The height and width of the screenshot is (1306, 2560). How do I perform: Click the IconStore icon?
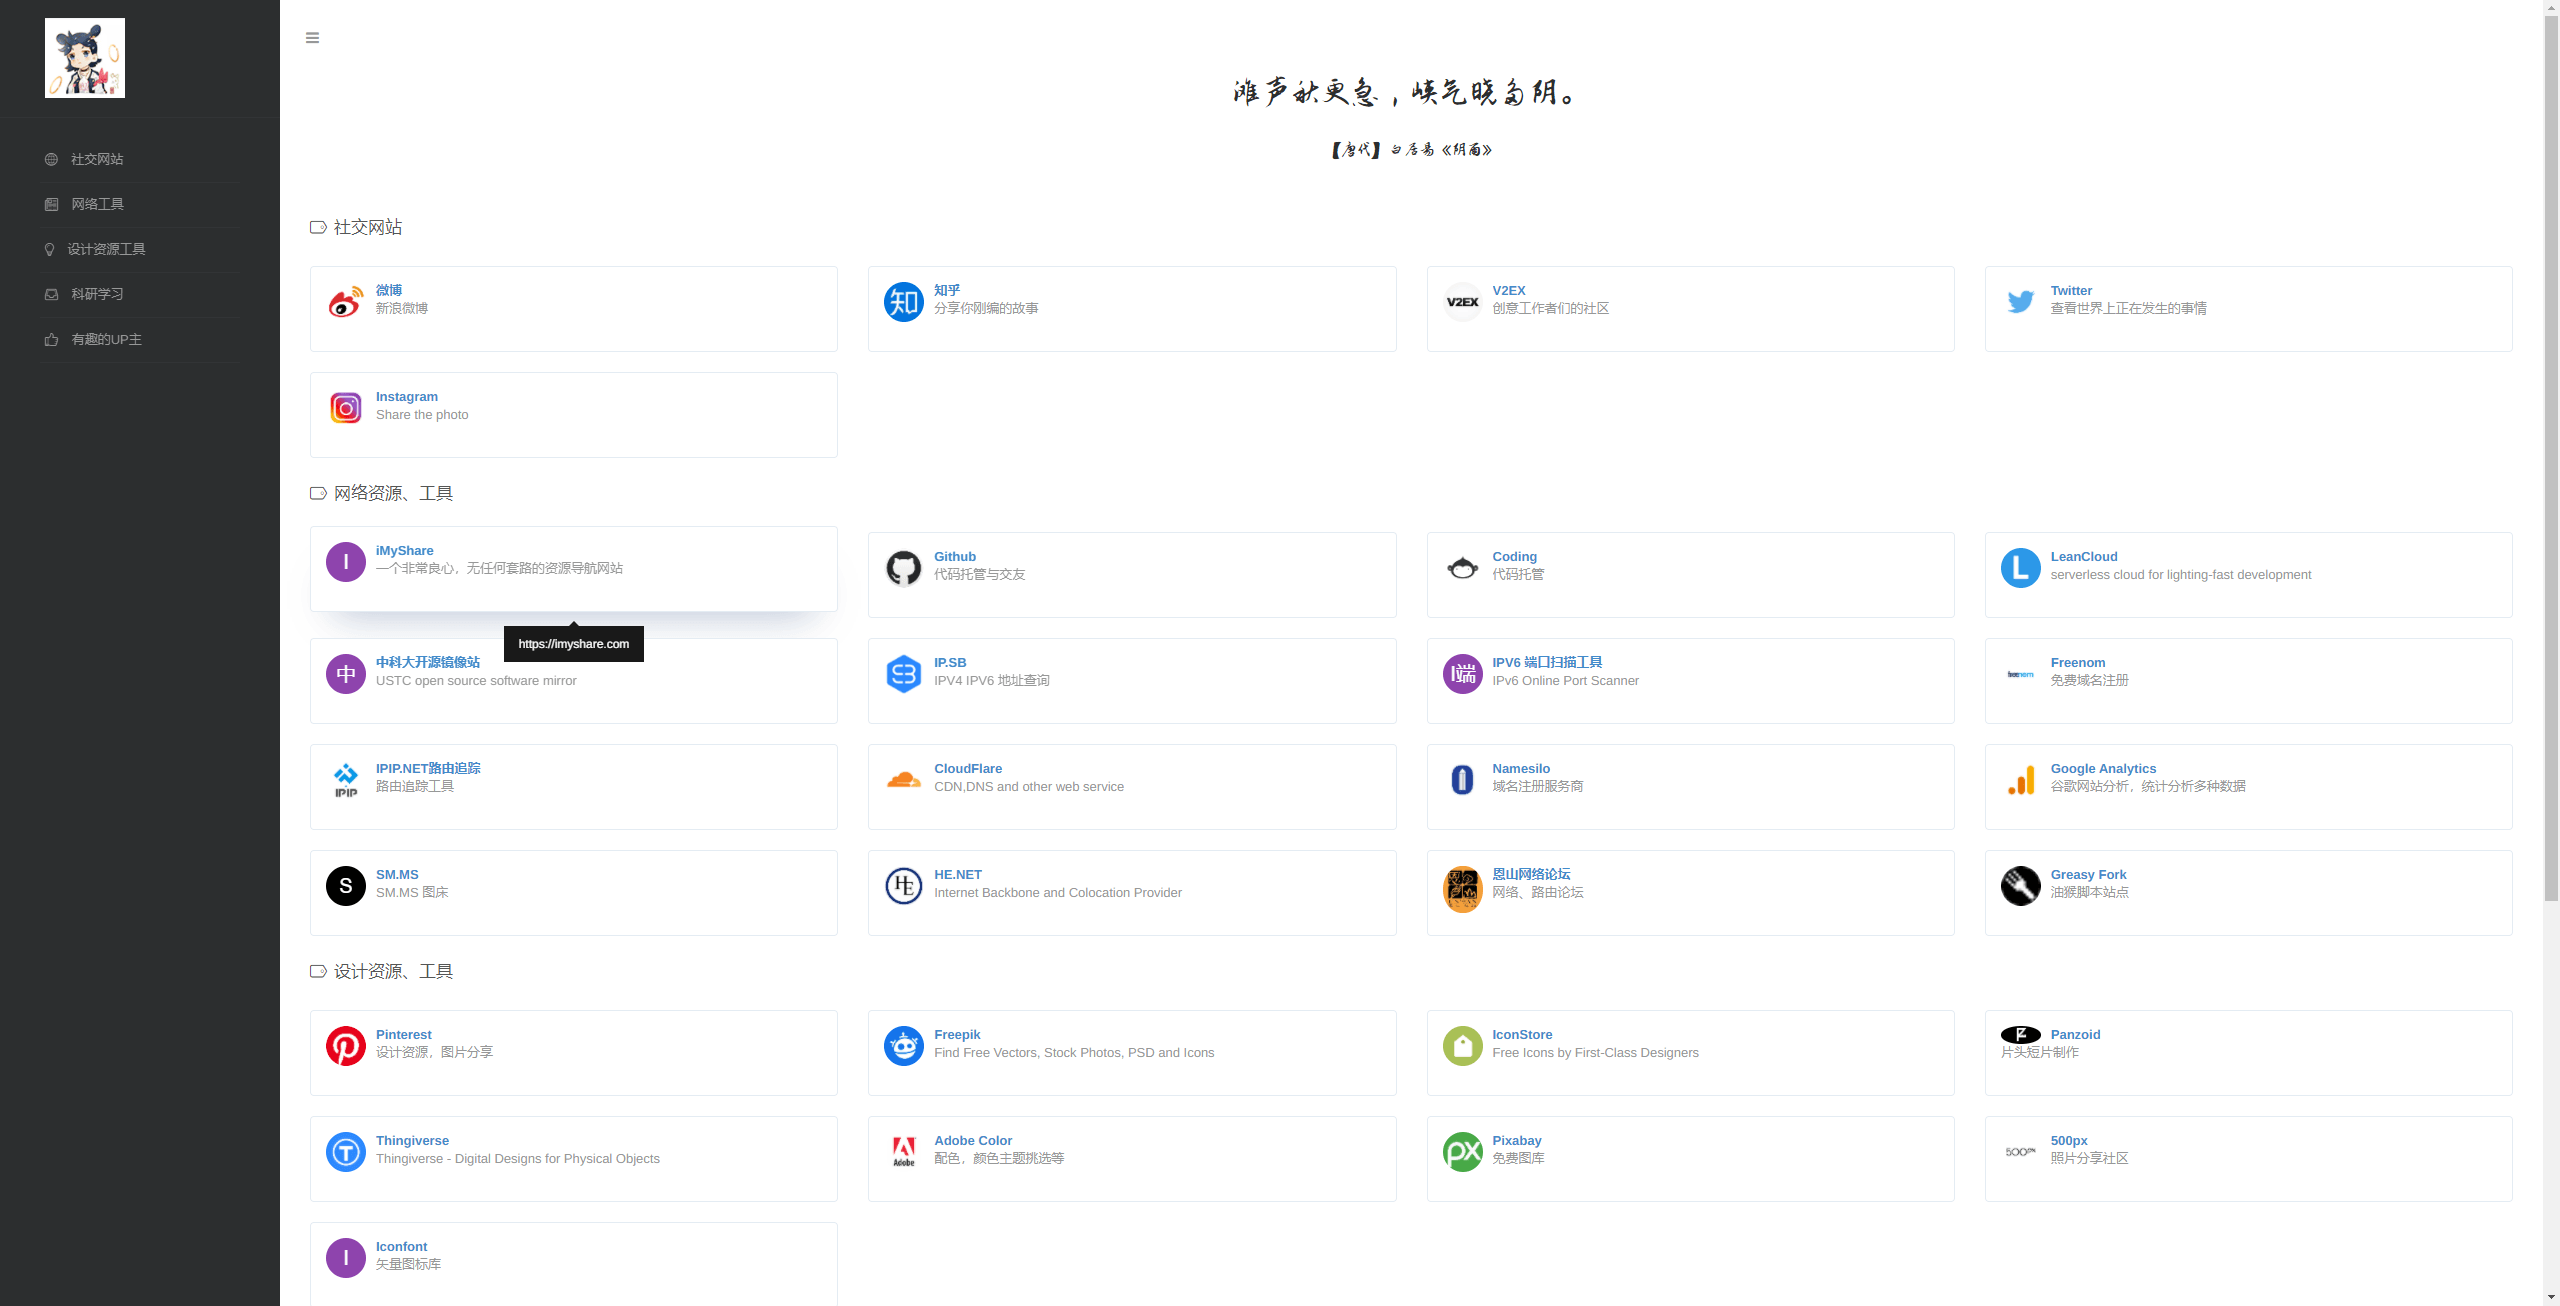coord(1464,1041)
